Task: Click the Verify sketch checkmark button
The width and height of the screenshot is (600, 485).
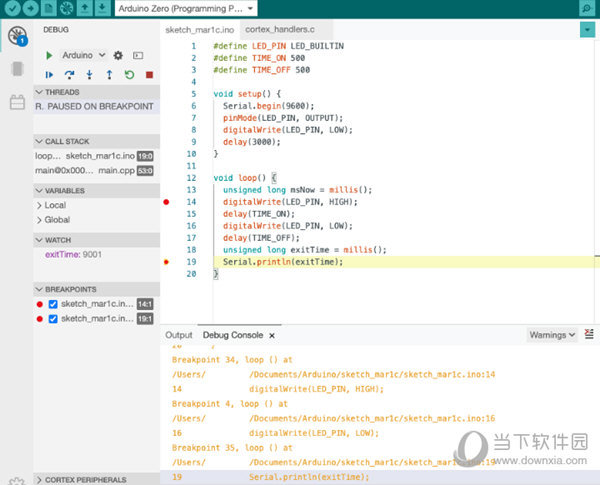Action: [x=12, y=8]
